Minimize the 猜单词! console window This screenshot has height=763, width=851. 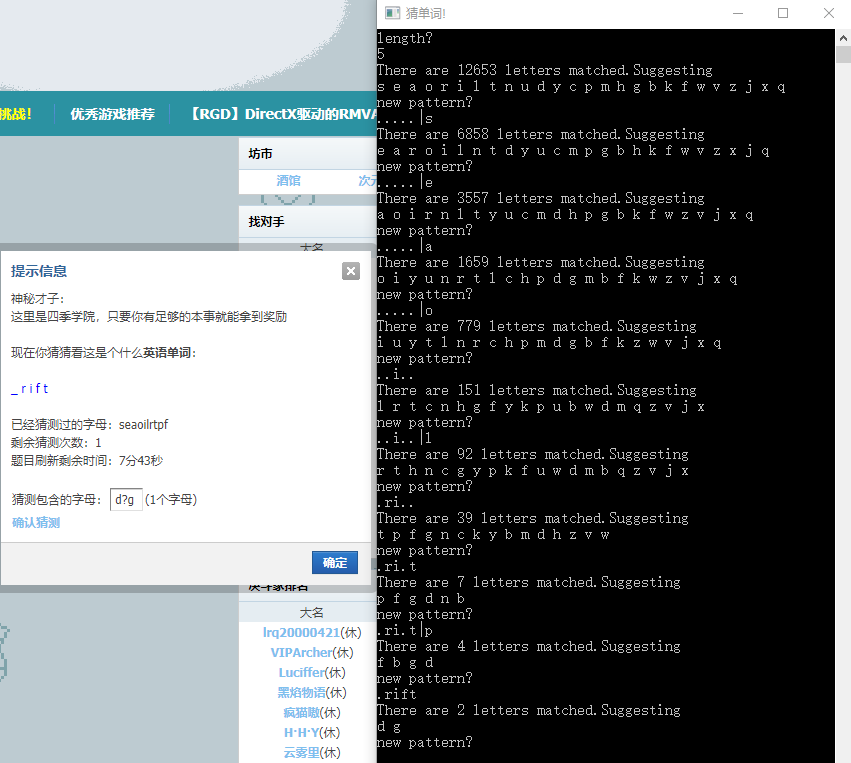coord(738,13)
